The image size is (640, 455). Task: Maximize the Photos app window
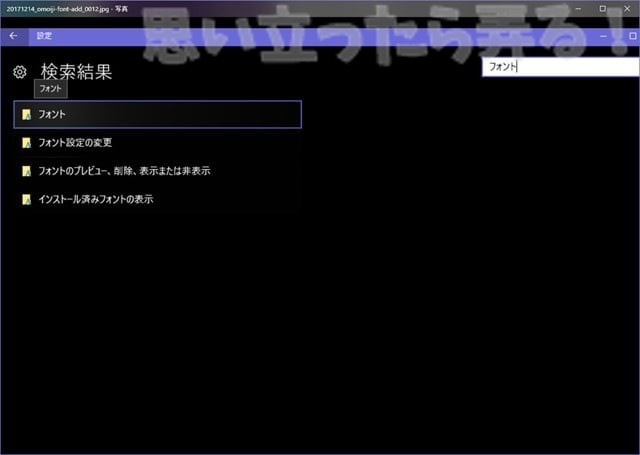(601, 8)
